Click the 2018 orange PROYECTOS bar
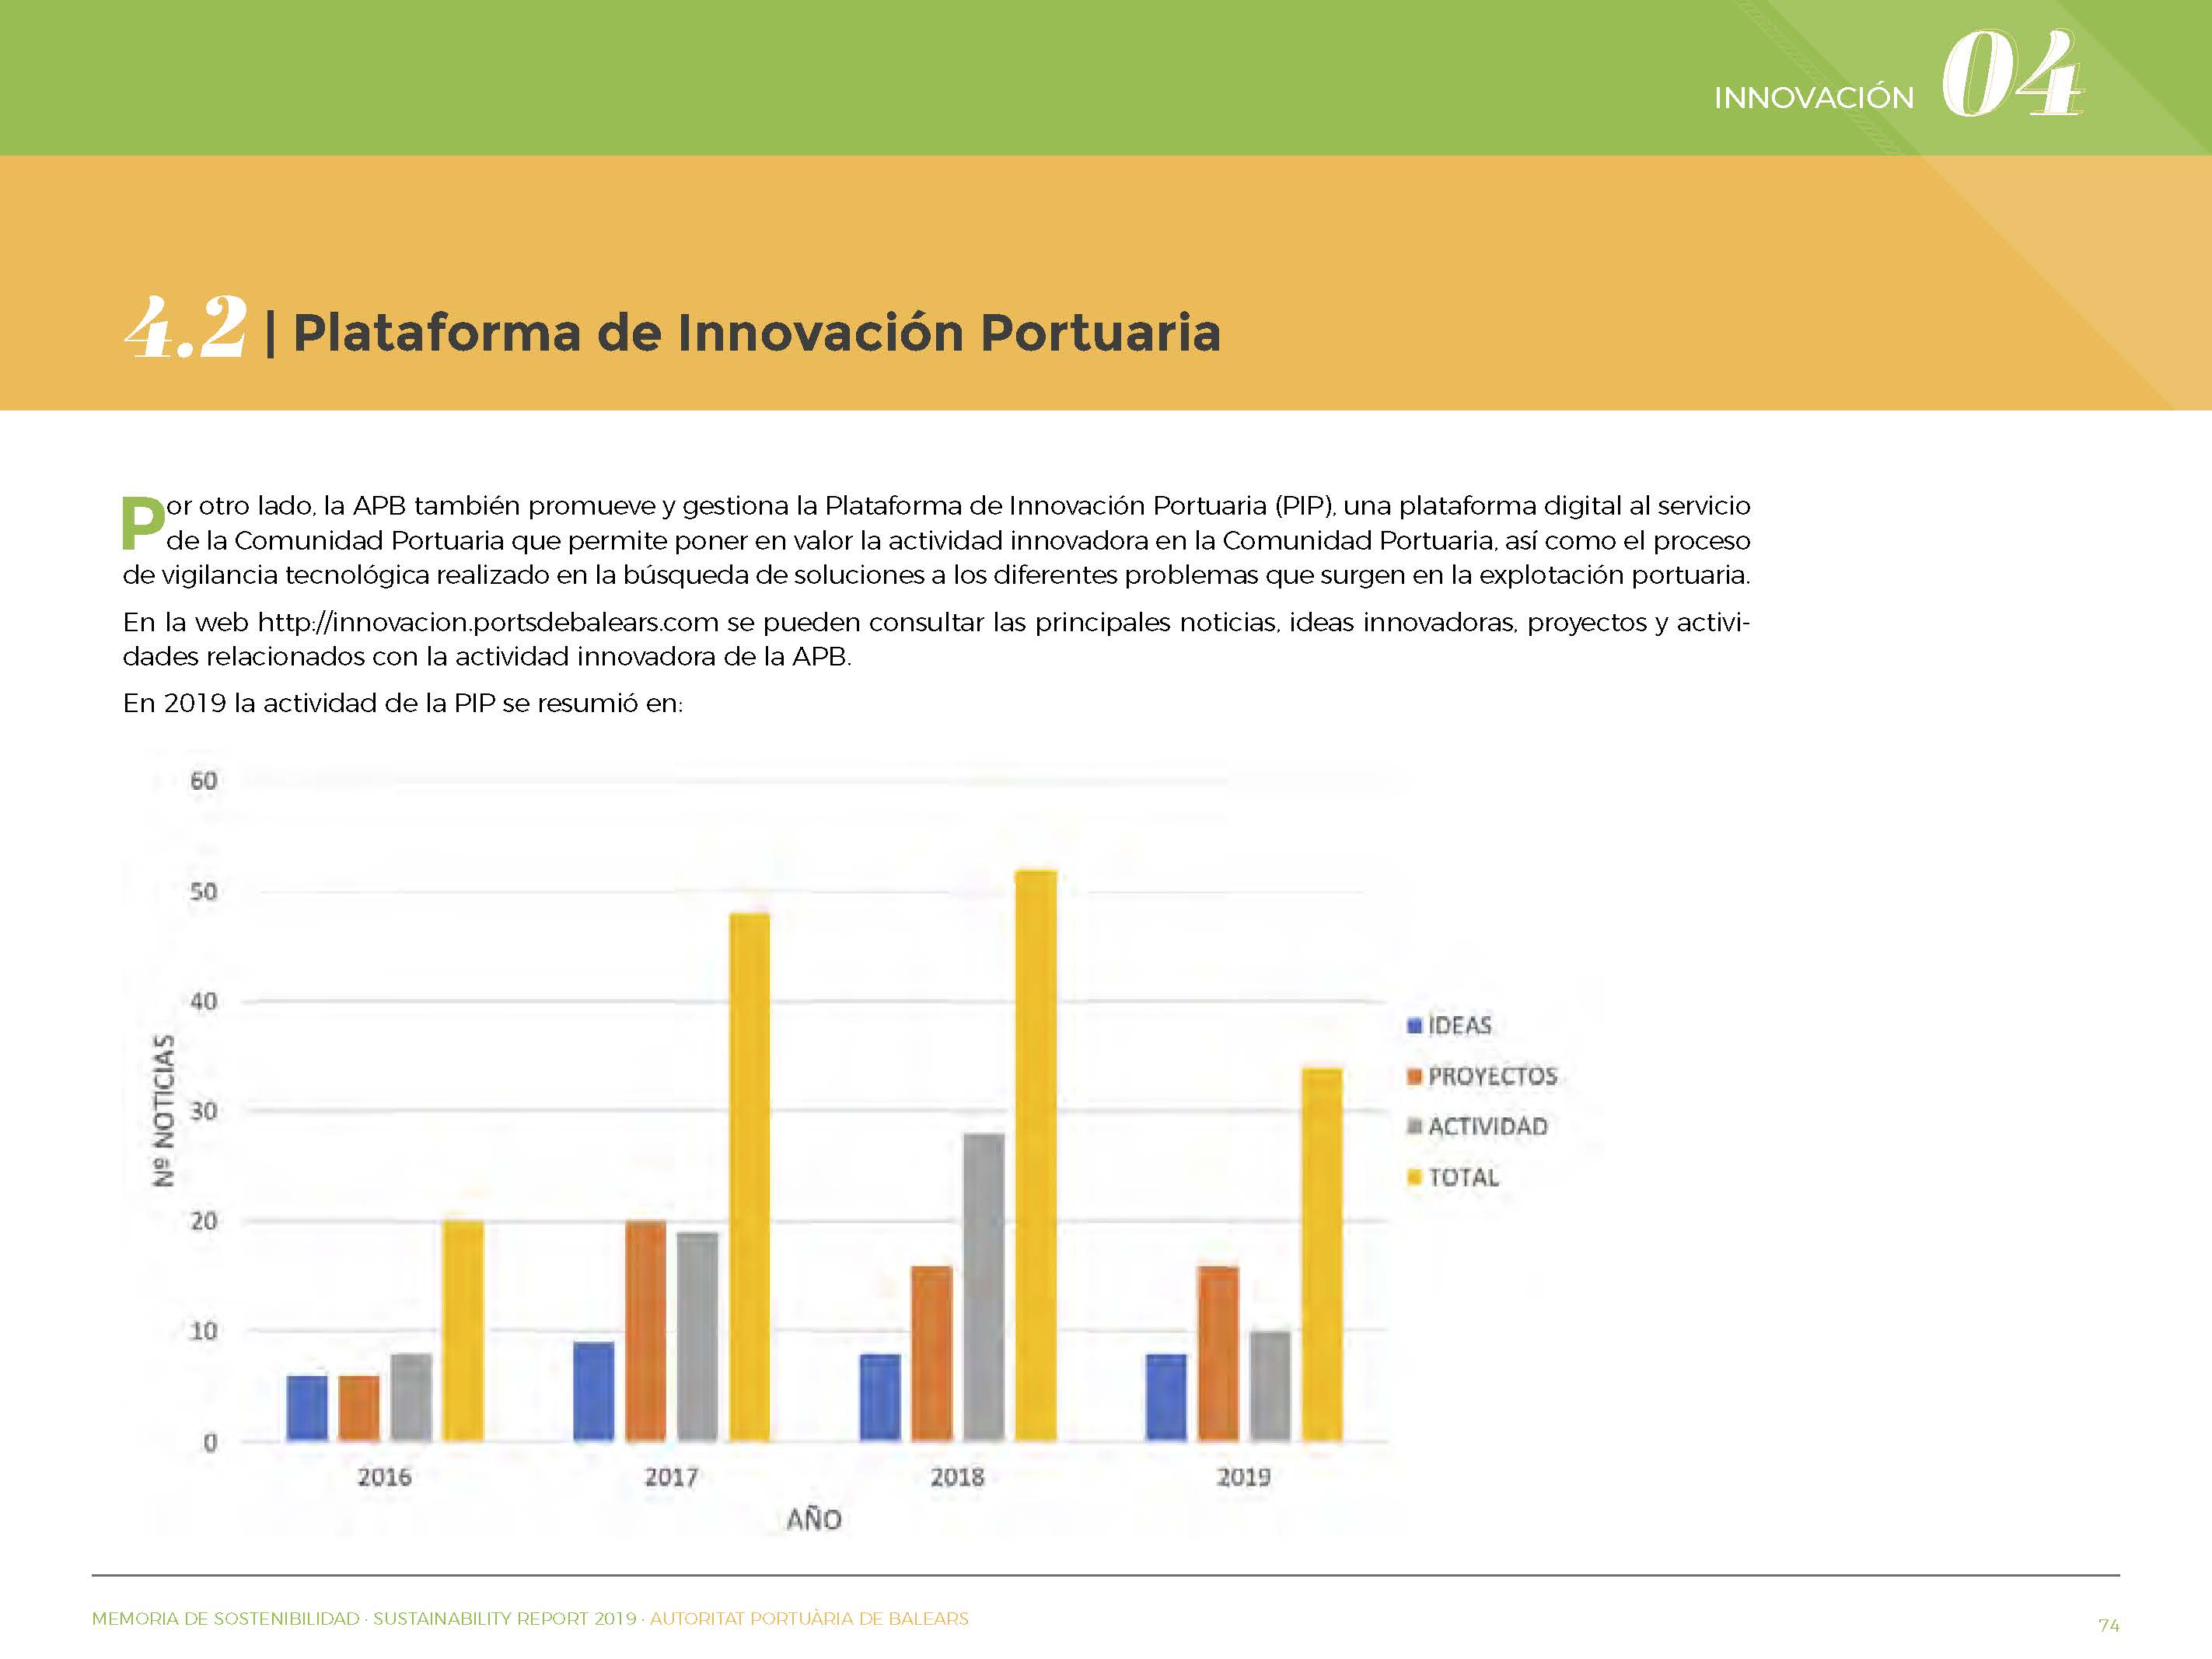Viewport: 2212px width, 1659px height. click(x=932, y=1353)
